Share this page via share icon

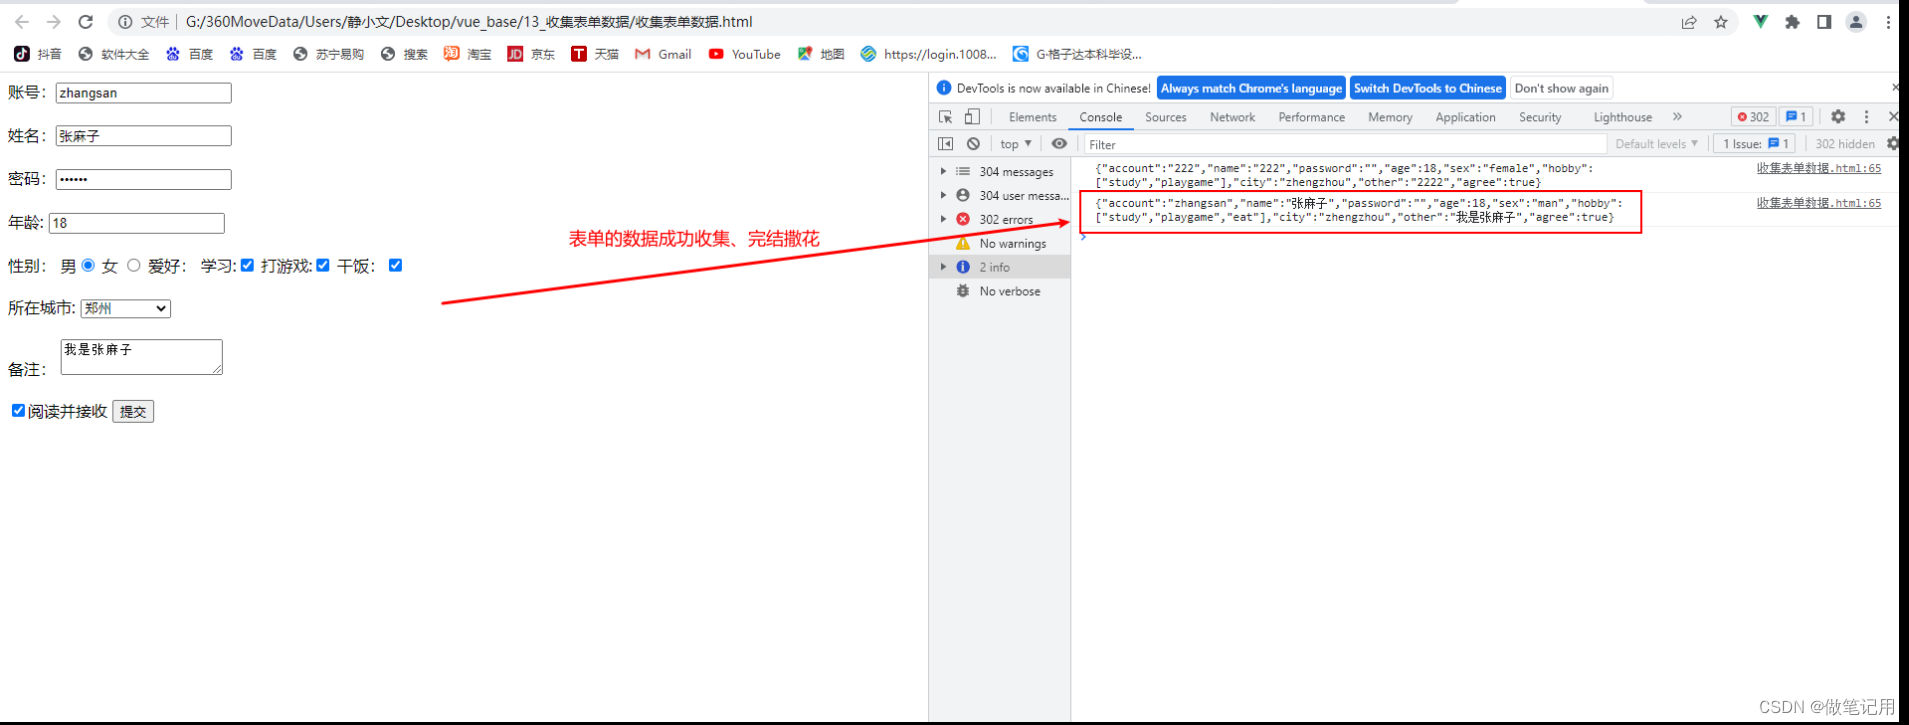point(1689,22)
